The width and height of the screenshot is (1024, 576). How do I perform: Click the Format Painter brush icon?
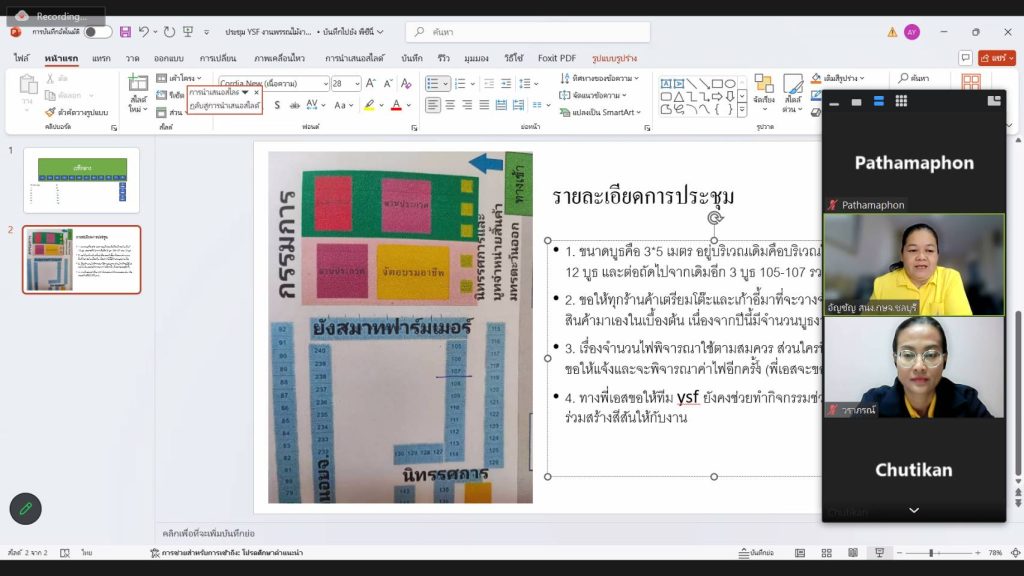tap(50, 112)
